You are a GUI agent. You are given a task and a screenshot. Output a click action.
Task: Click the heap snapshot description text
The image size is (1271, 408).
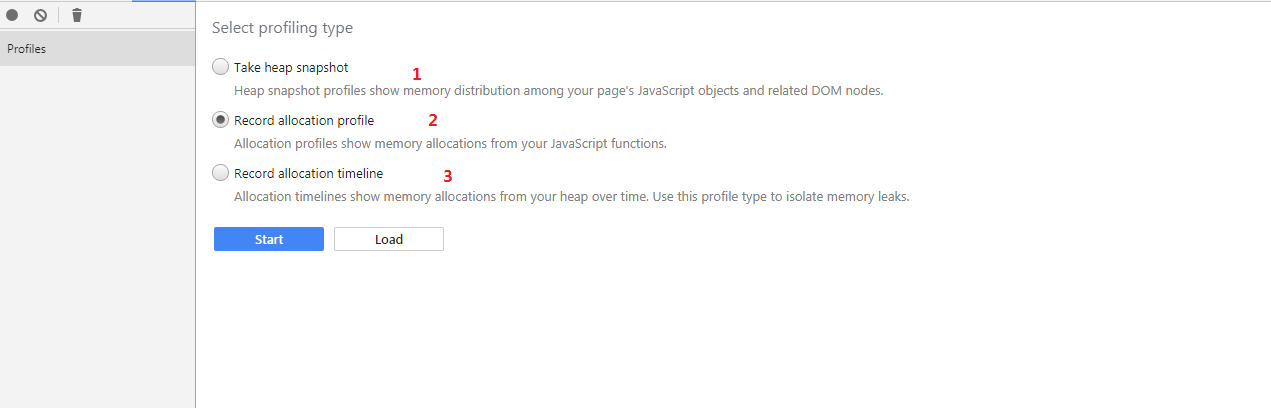(559, 90)
